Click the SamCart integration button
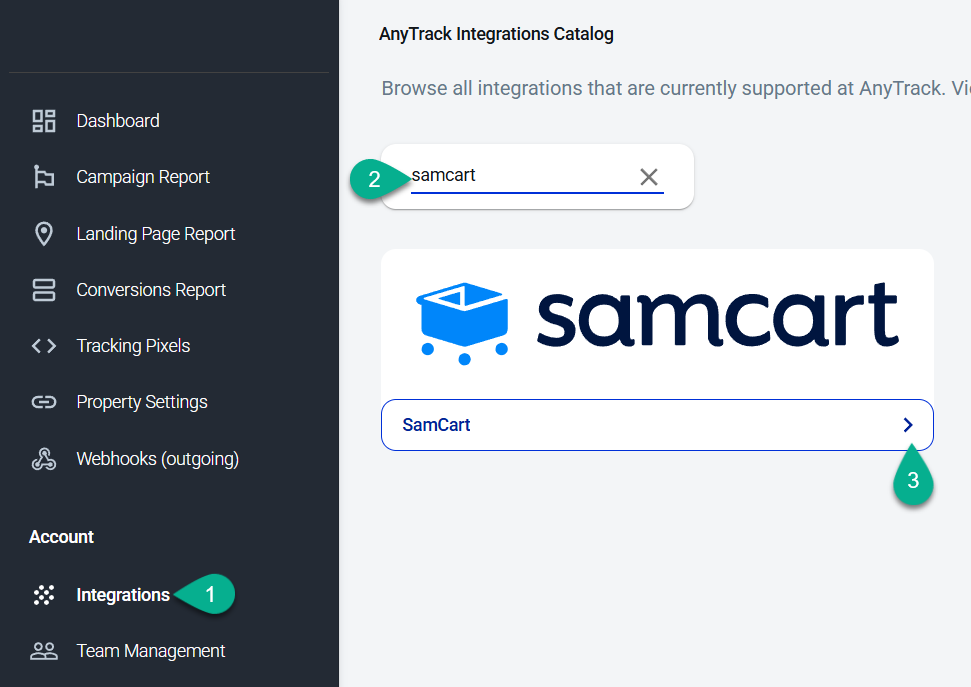 657,425
